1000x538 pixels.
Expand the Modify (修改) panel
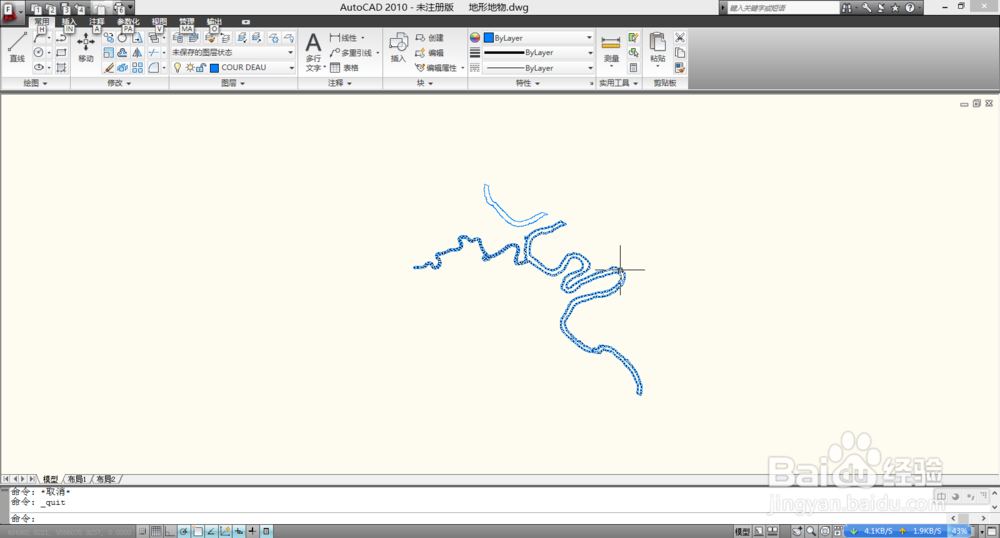click(x=119, y=83)
